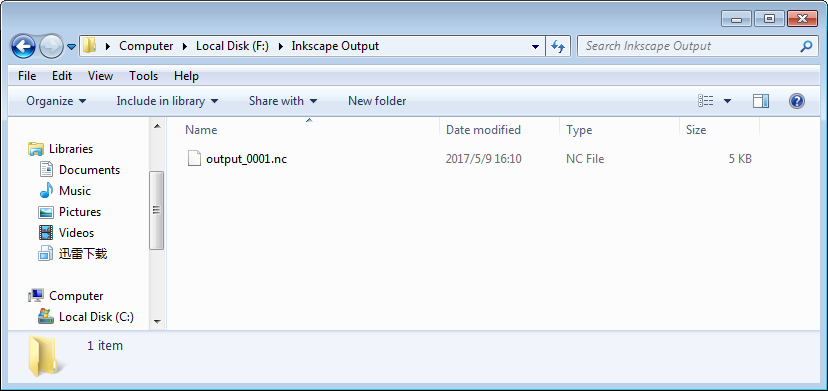Open the recent pages dropdown arrow
This screenshot has height=391, width=828.
point(72,47)
